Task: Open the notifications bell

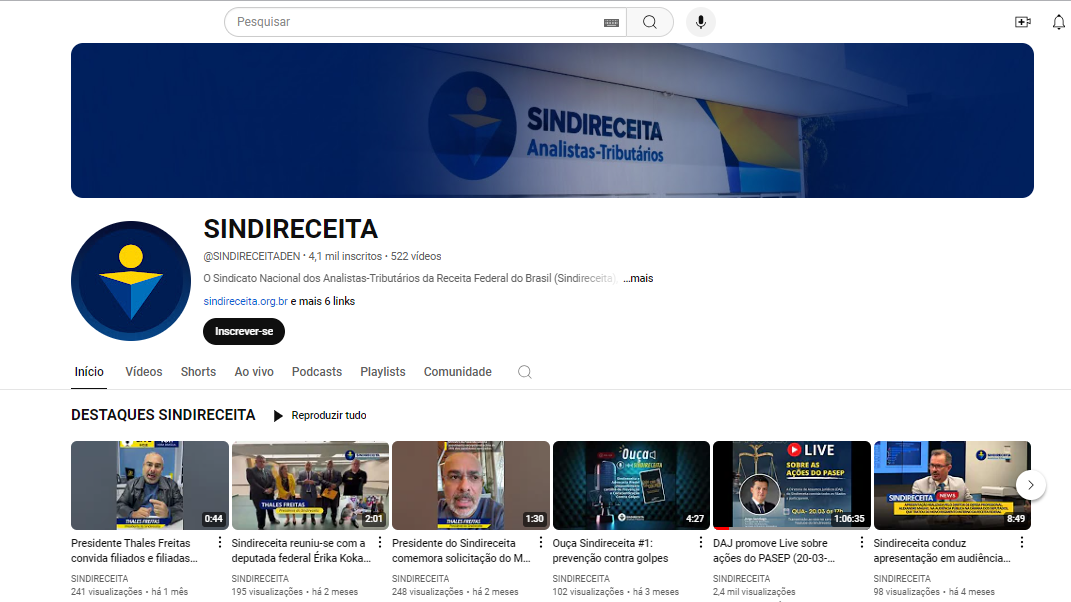Action: click(x=1058, y=22)
